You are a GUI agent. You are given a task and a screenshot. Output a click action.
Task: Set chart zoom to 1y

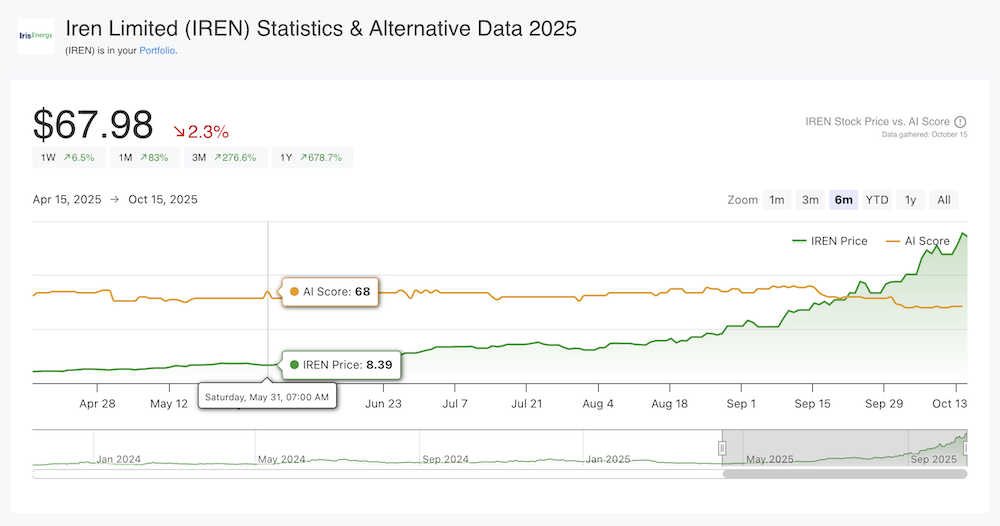(x=910, y=200)
